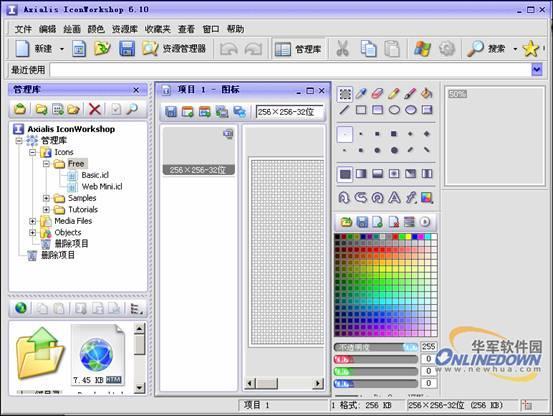The height and width of the screenshot is (416, 553).
Task: Click the gear settings icon in toolbar
Action: tap(447, 49)
